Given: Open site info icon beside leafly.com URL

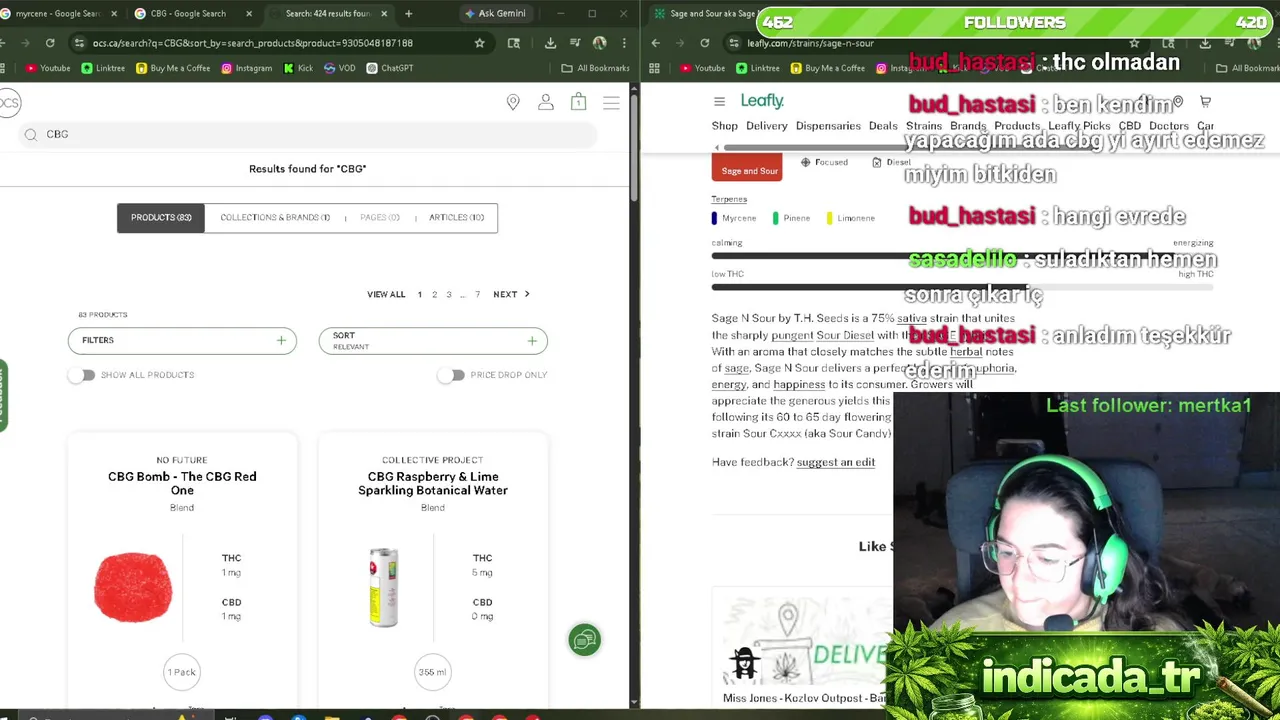Looking at the screenshot, I should (x=734, y=43).
